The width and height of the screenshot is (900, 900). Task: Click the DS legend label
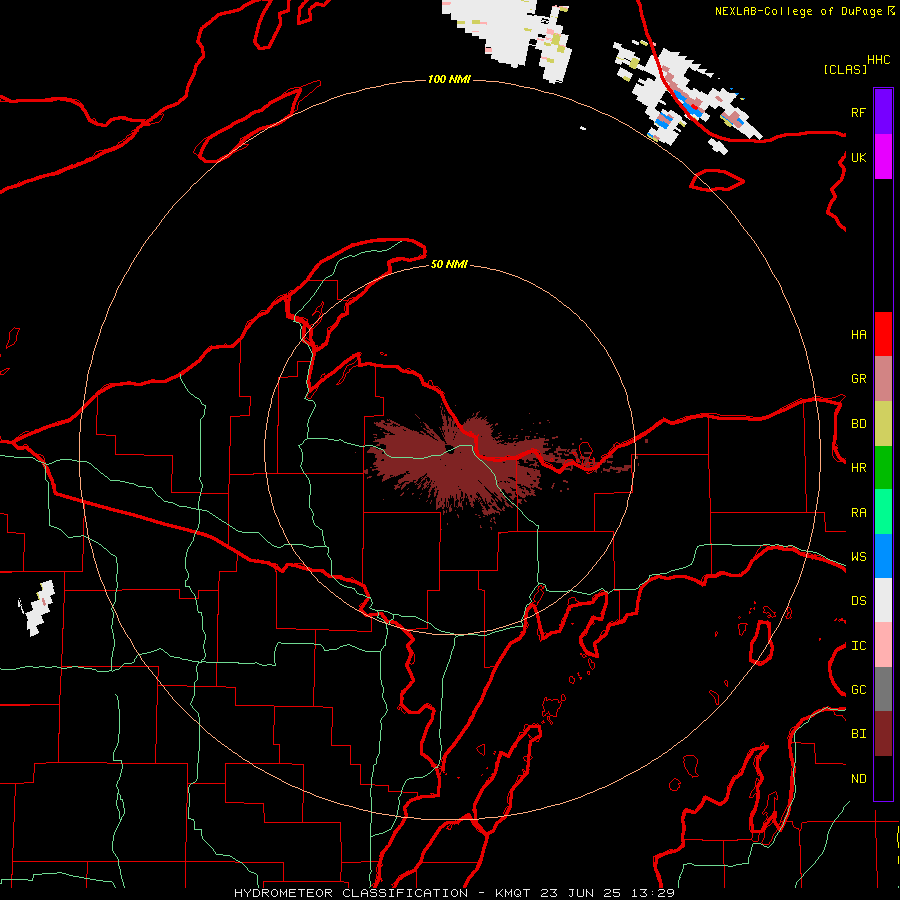pos(858,601)
